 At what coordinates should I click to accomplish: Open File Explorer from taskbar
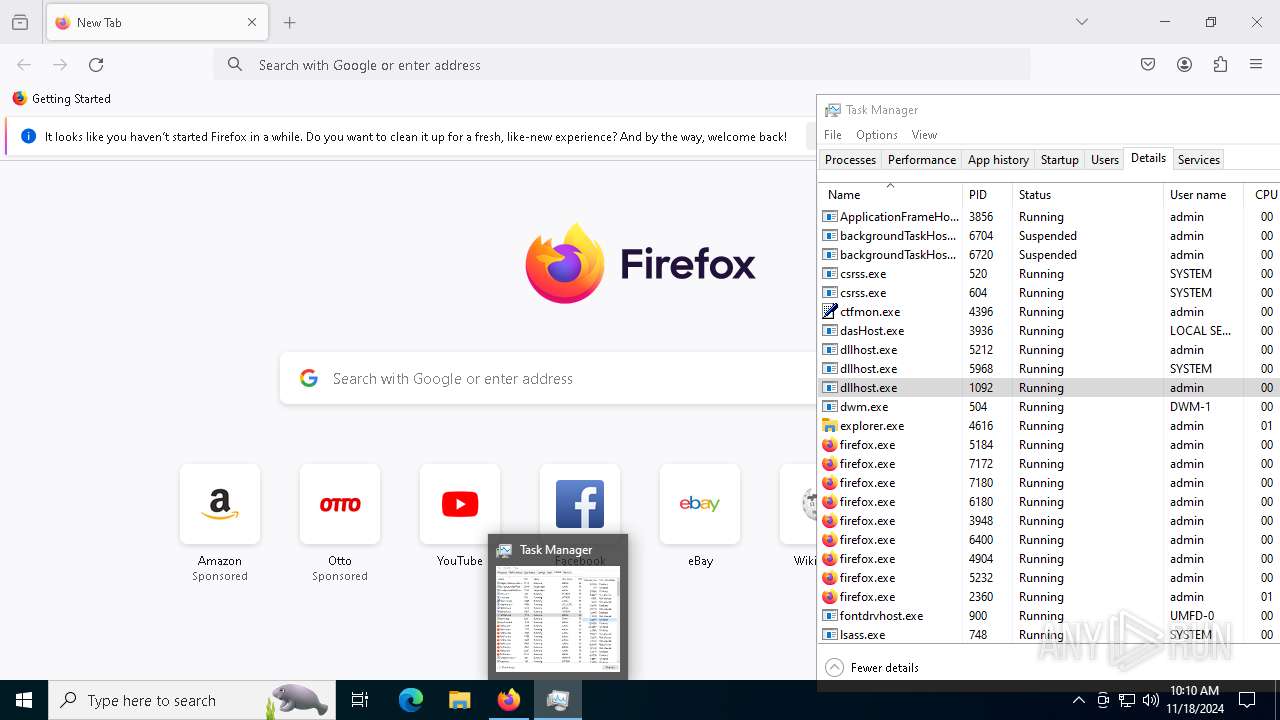pyautogui.click(x=460, y=700)
